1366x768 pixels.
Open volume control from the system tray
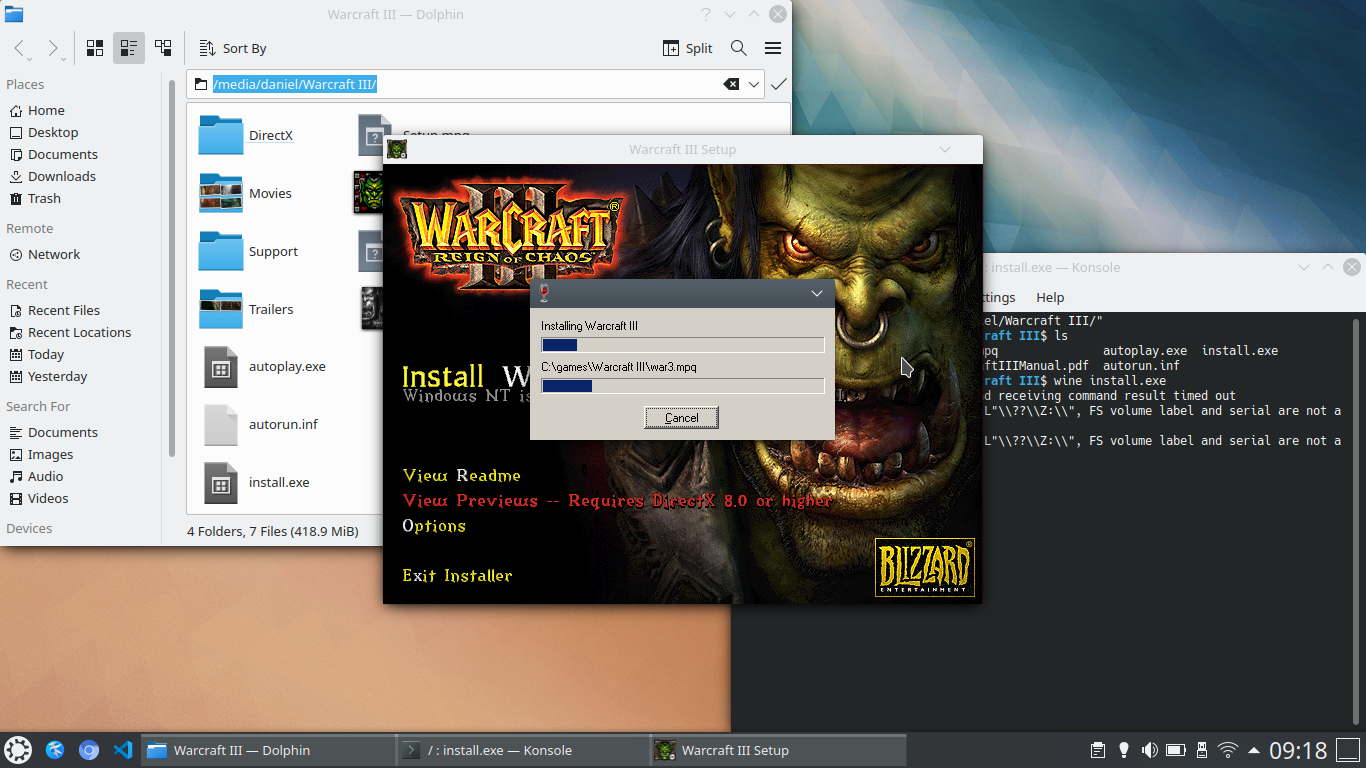tap(1149, 749)
